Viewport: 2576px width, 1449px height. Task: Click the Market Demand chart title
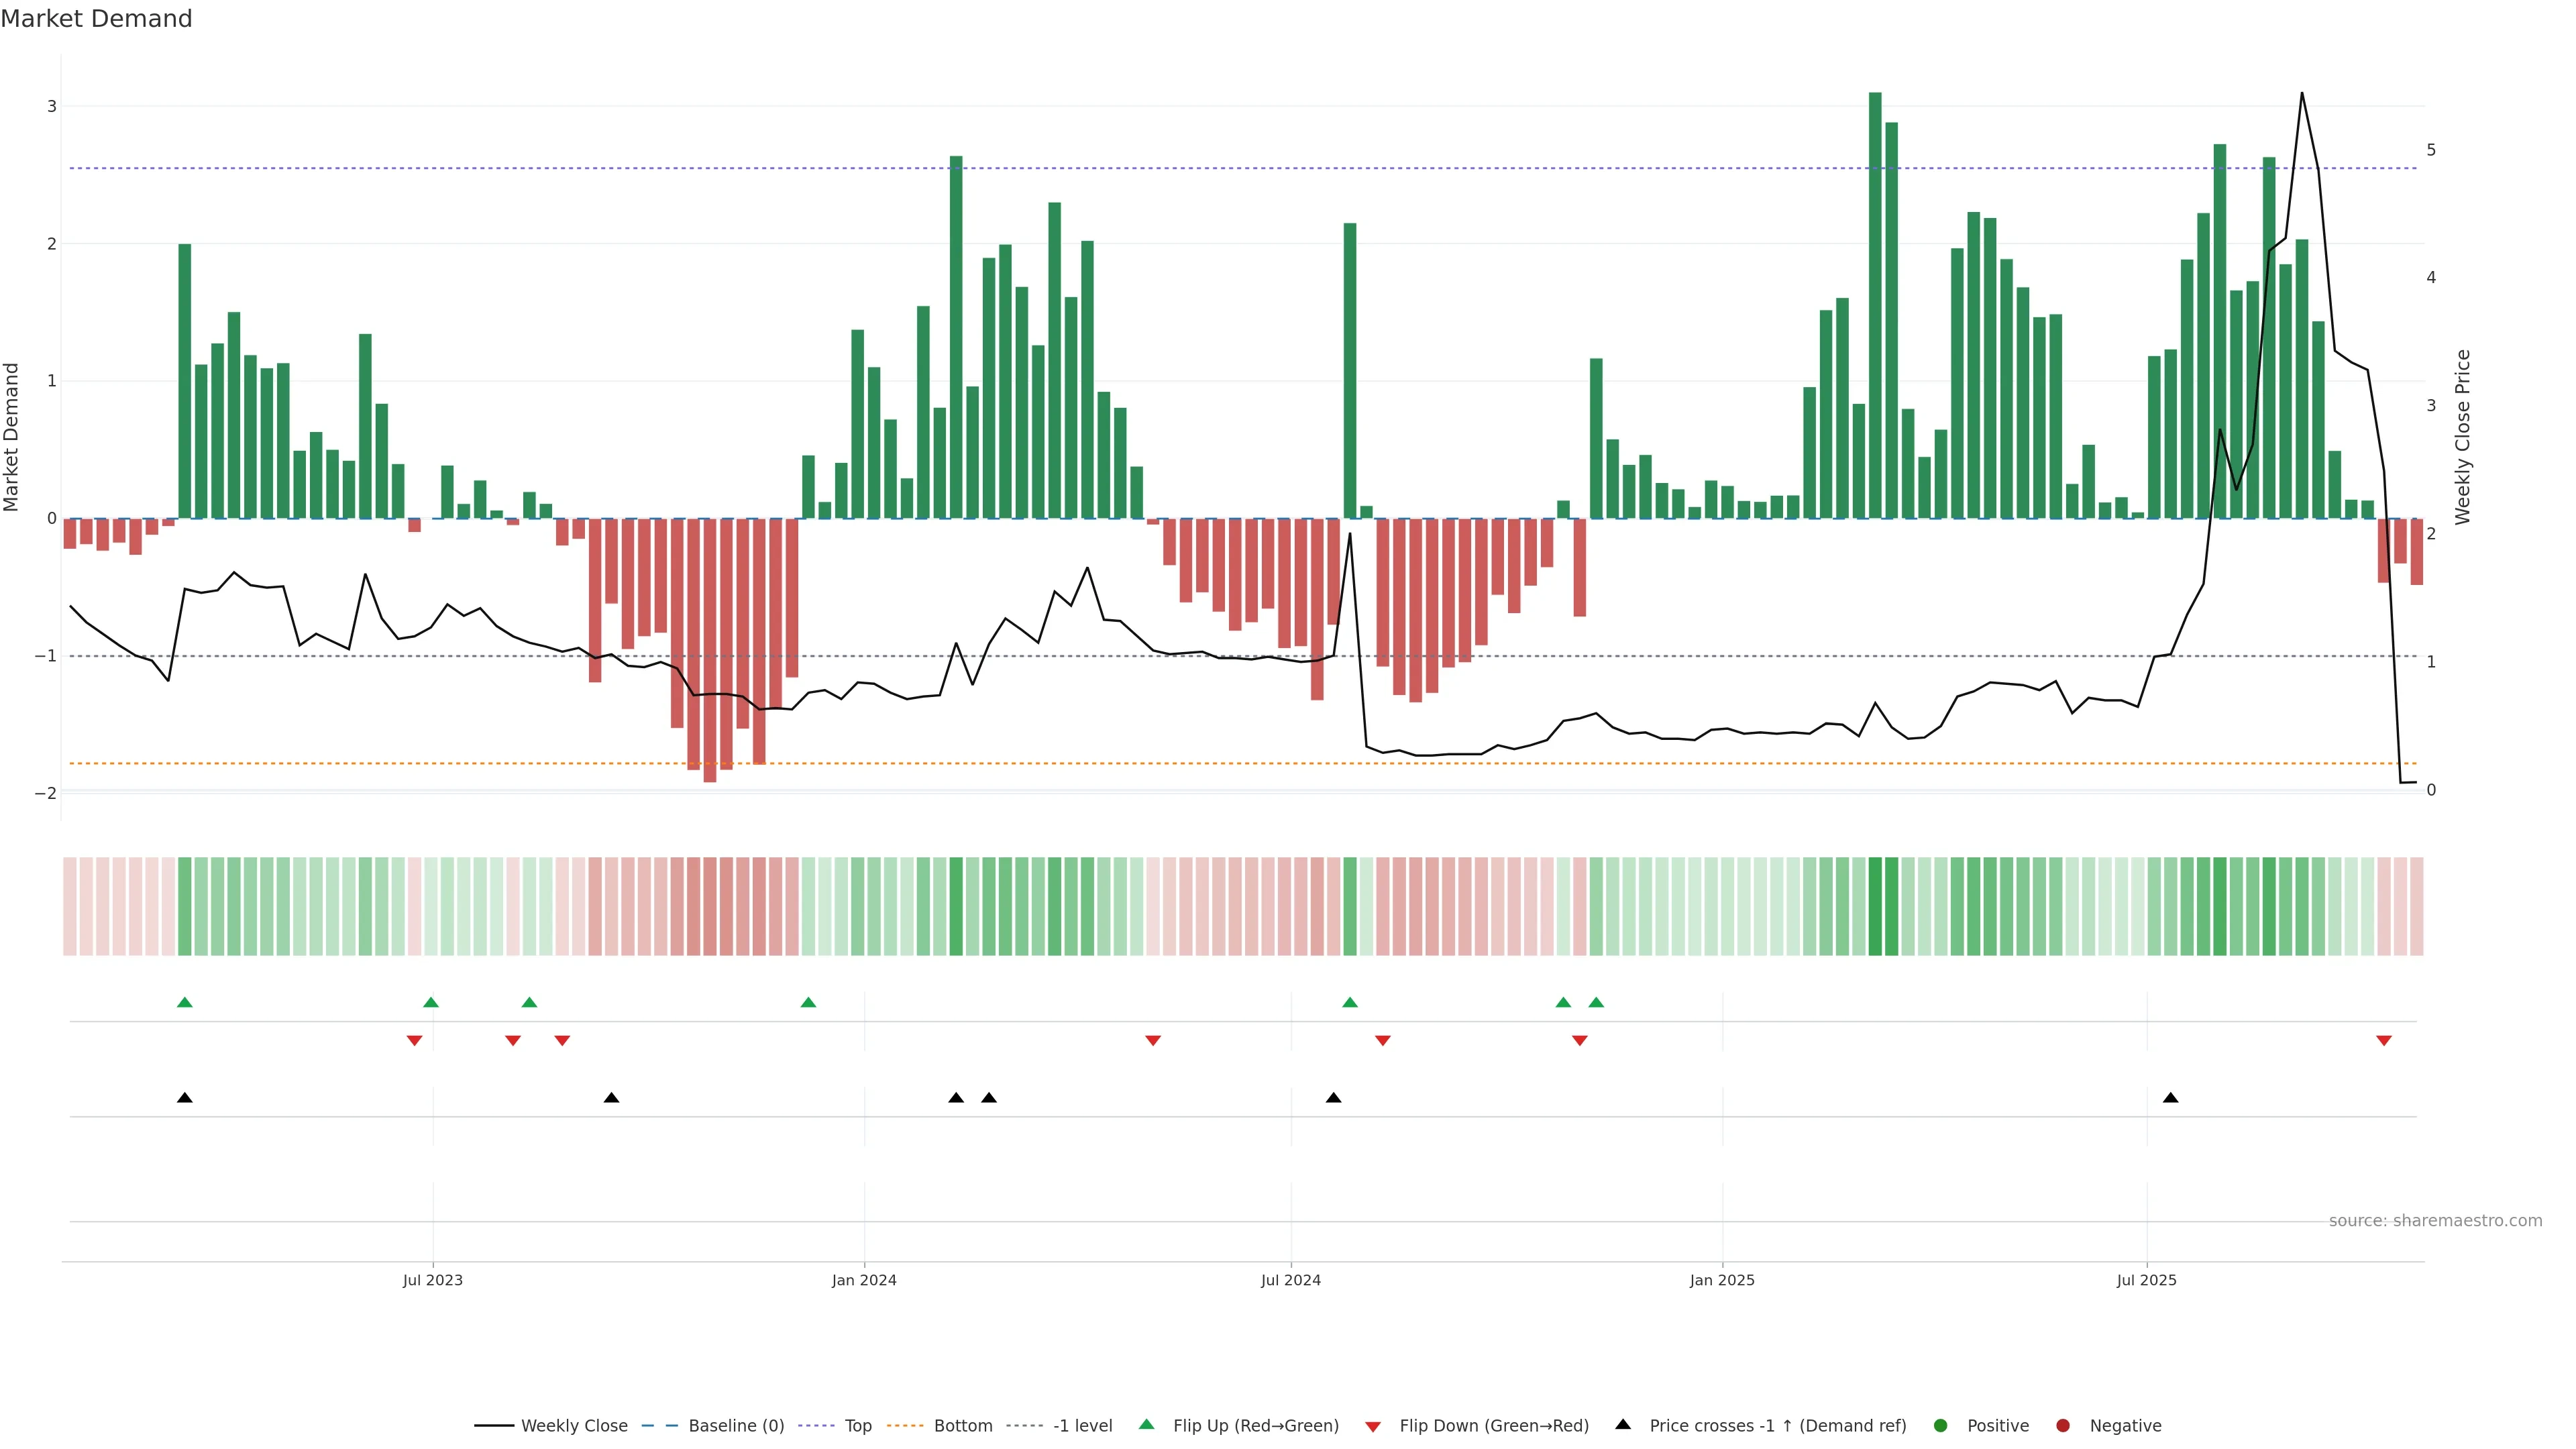[96, 19]
